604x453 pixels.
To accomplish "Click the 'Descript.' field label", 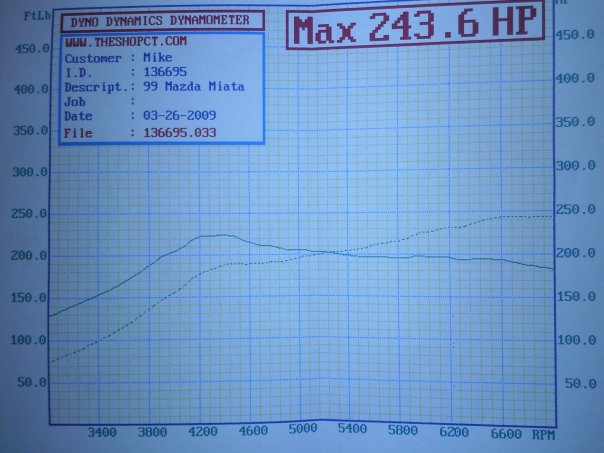I will (96, 87).
